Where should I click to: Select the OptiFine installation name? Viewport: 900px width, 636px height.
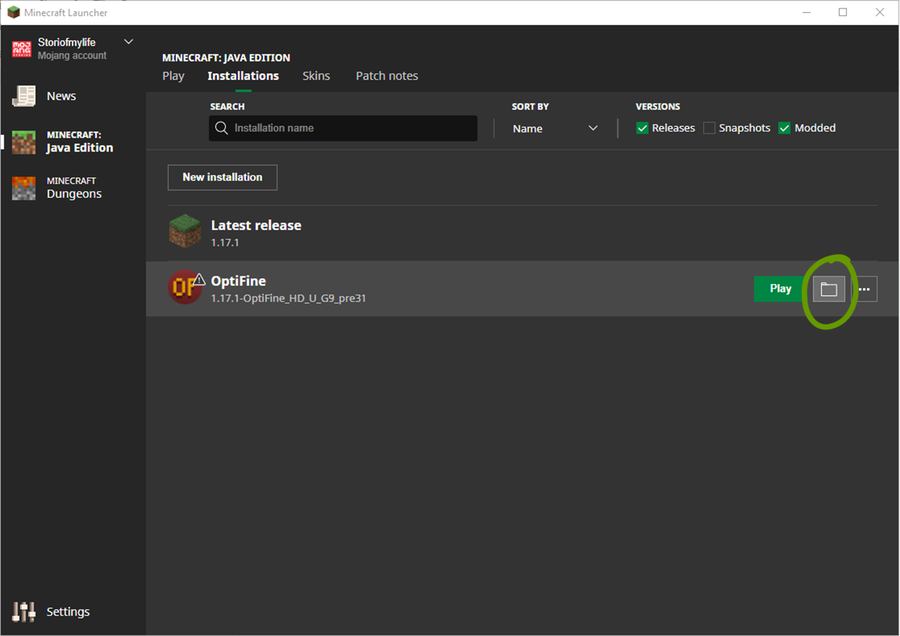(x=239, y=281)
